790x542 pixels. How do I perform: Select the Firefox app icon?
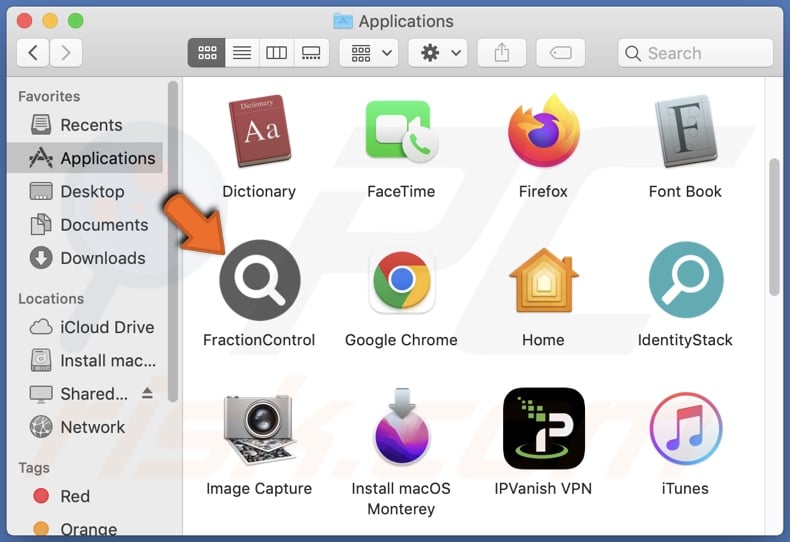pos(544,131)
